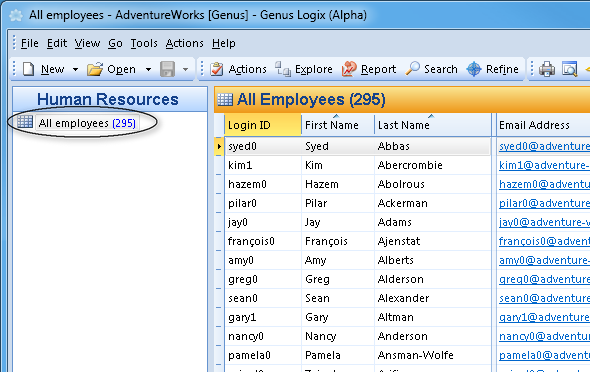Screen dimensions: 590x372
Task: Open the New dropdown arrow
Action: [x=75, y=70]
